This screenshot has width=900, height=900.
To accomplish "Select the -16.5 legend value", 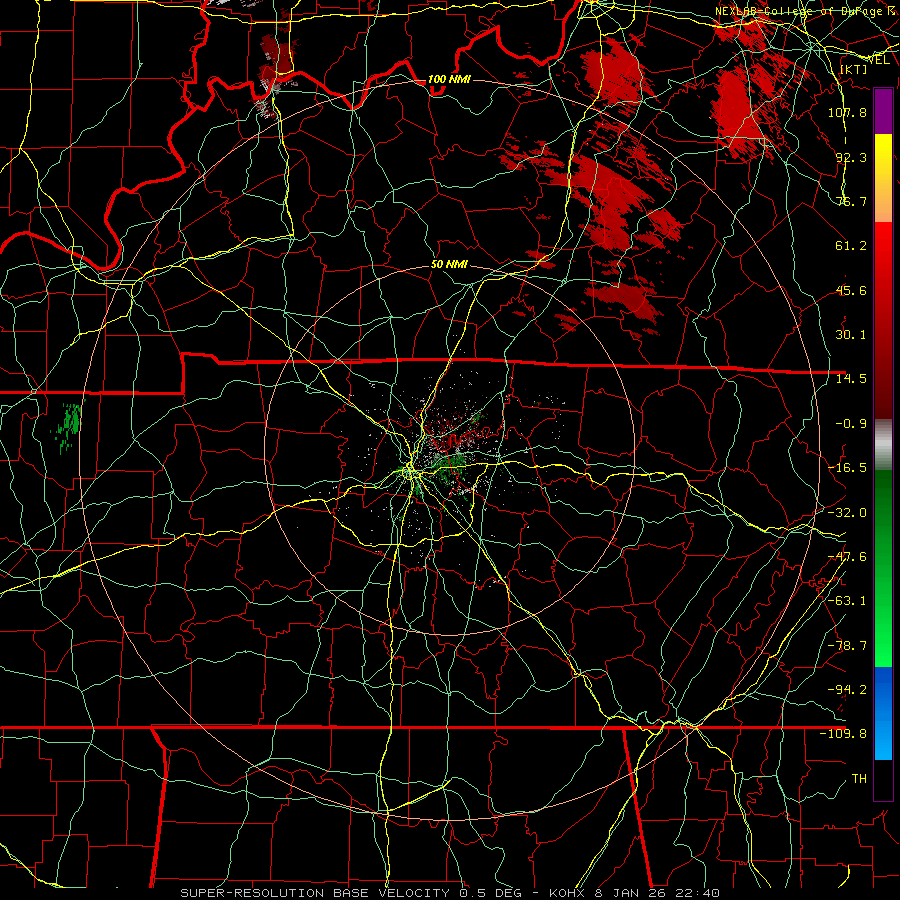I will [x=847, y=468].
